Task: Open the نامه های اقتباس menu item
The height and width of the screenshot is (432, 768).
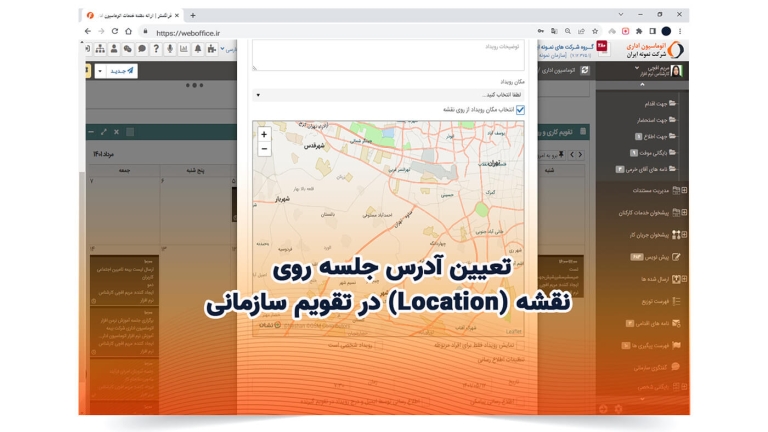Action: pyautogui.click(x=653, y=323)
